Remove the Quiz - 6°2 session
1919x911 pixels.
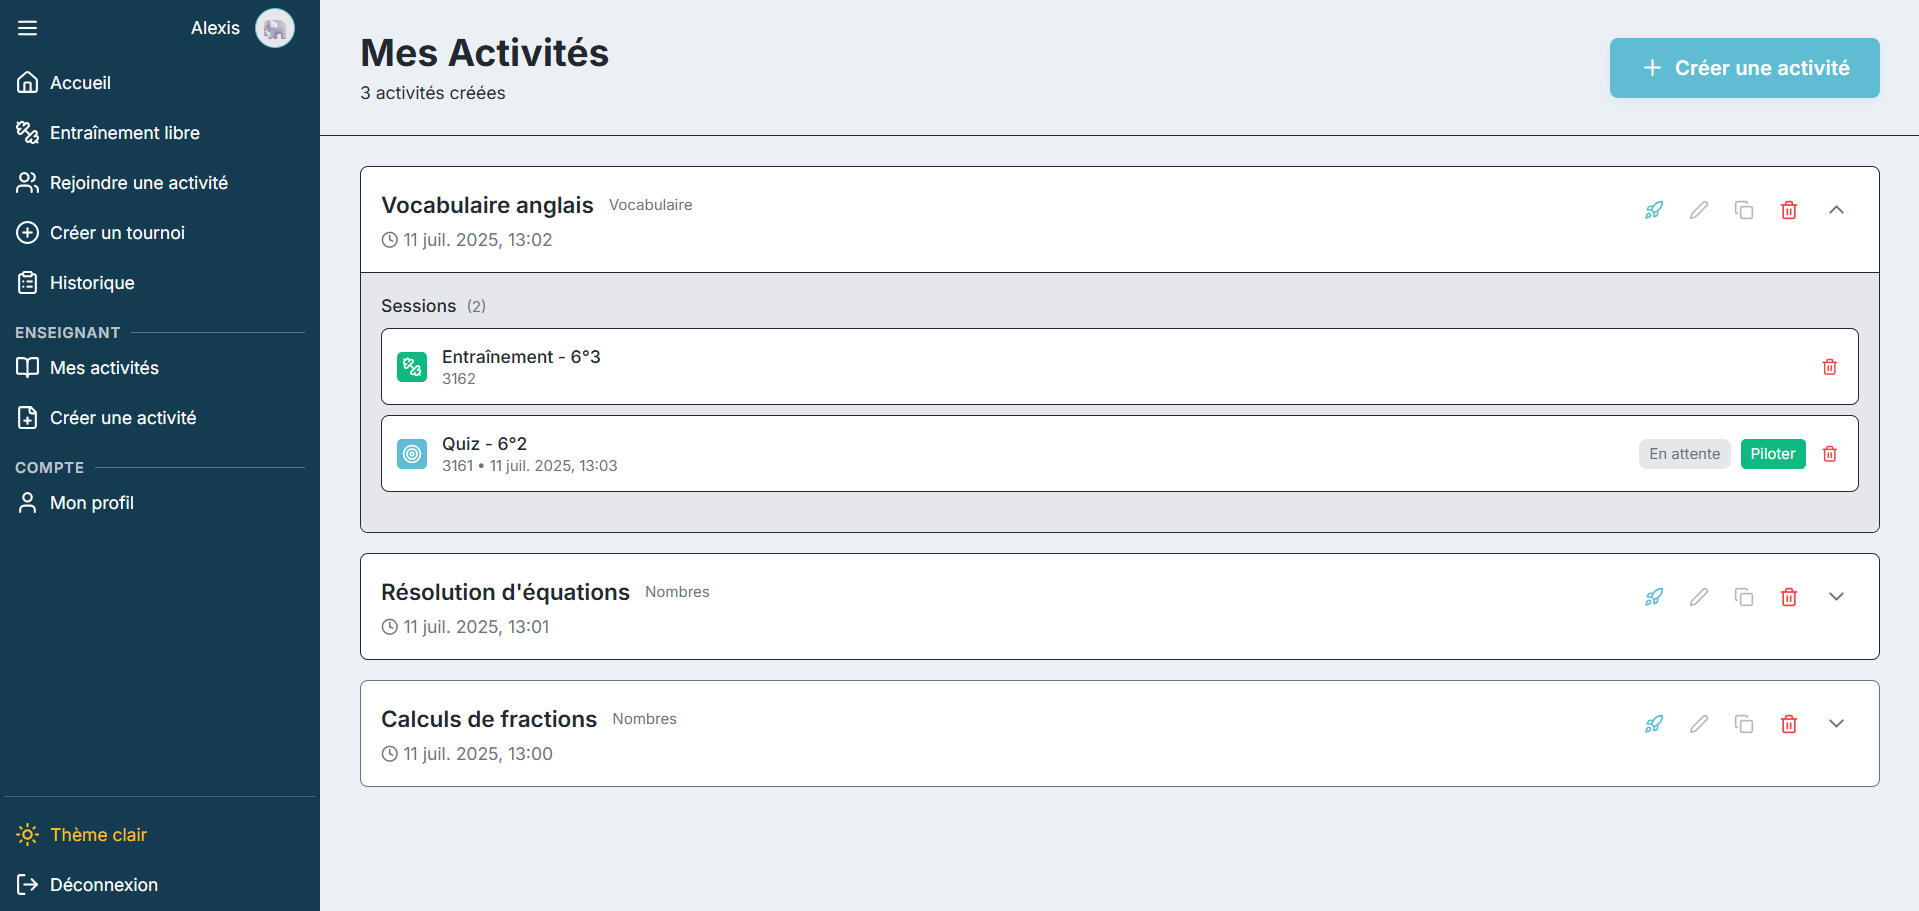pyautogui.click(x=1830, y=454)
